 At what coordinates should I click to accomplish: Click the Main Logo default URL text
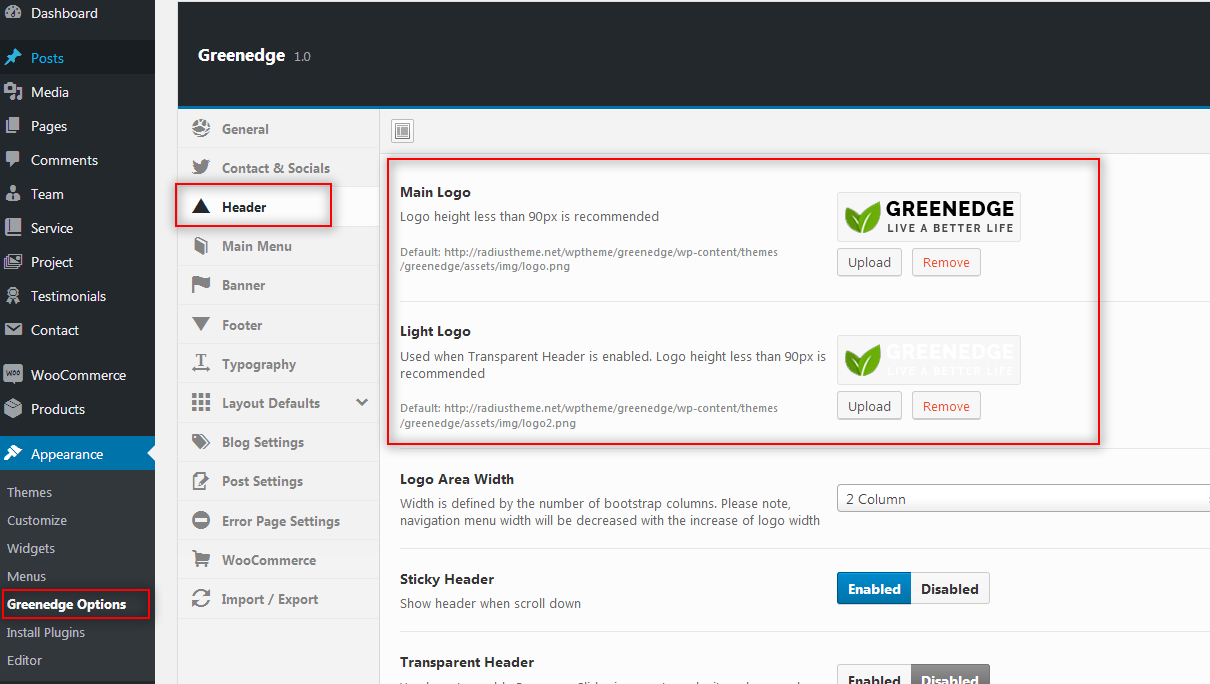tap(589, 259)
